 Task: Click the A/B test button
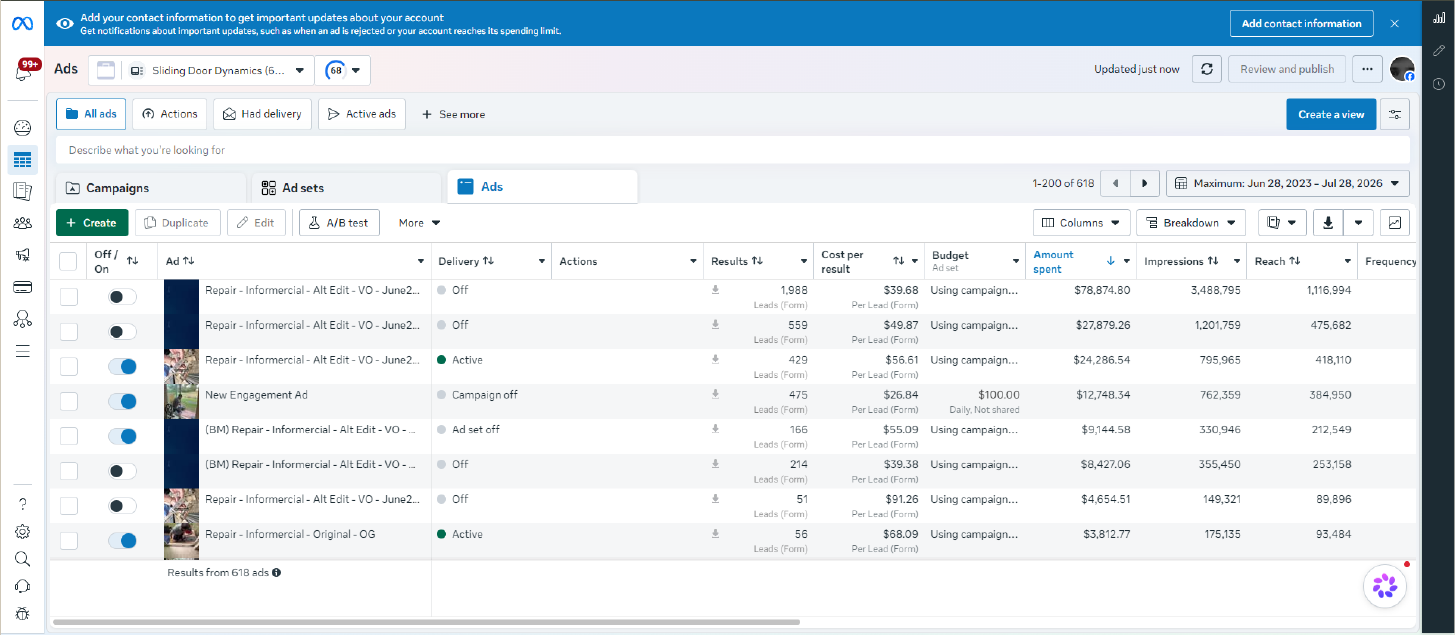[339, 222]
